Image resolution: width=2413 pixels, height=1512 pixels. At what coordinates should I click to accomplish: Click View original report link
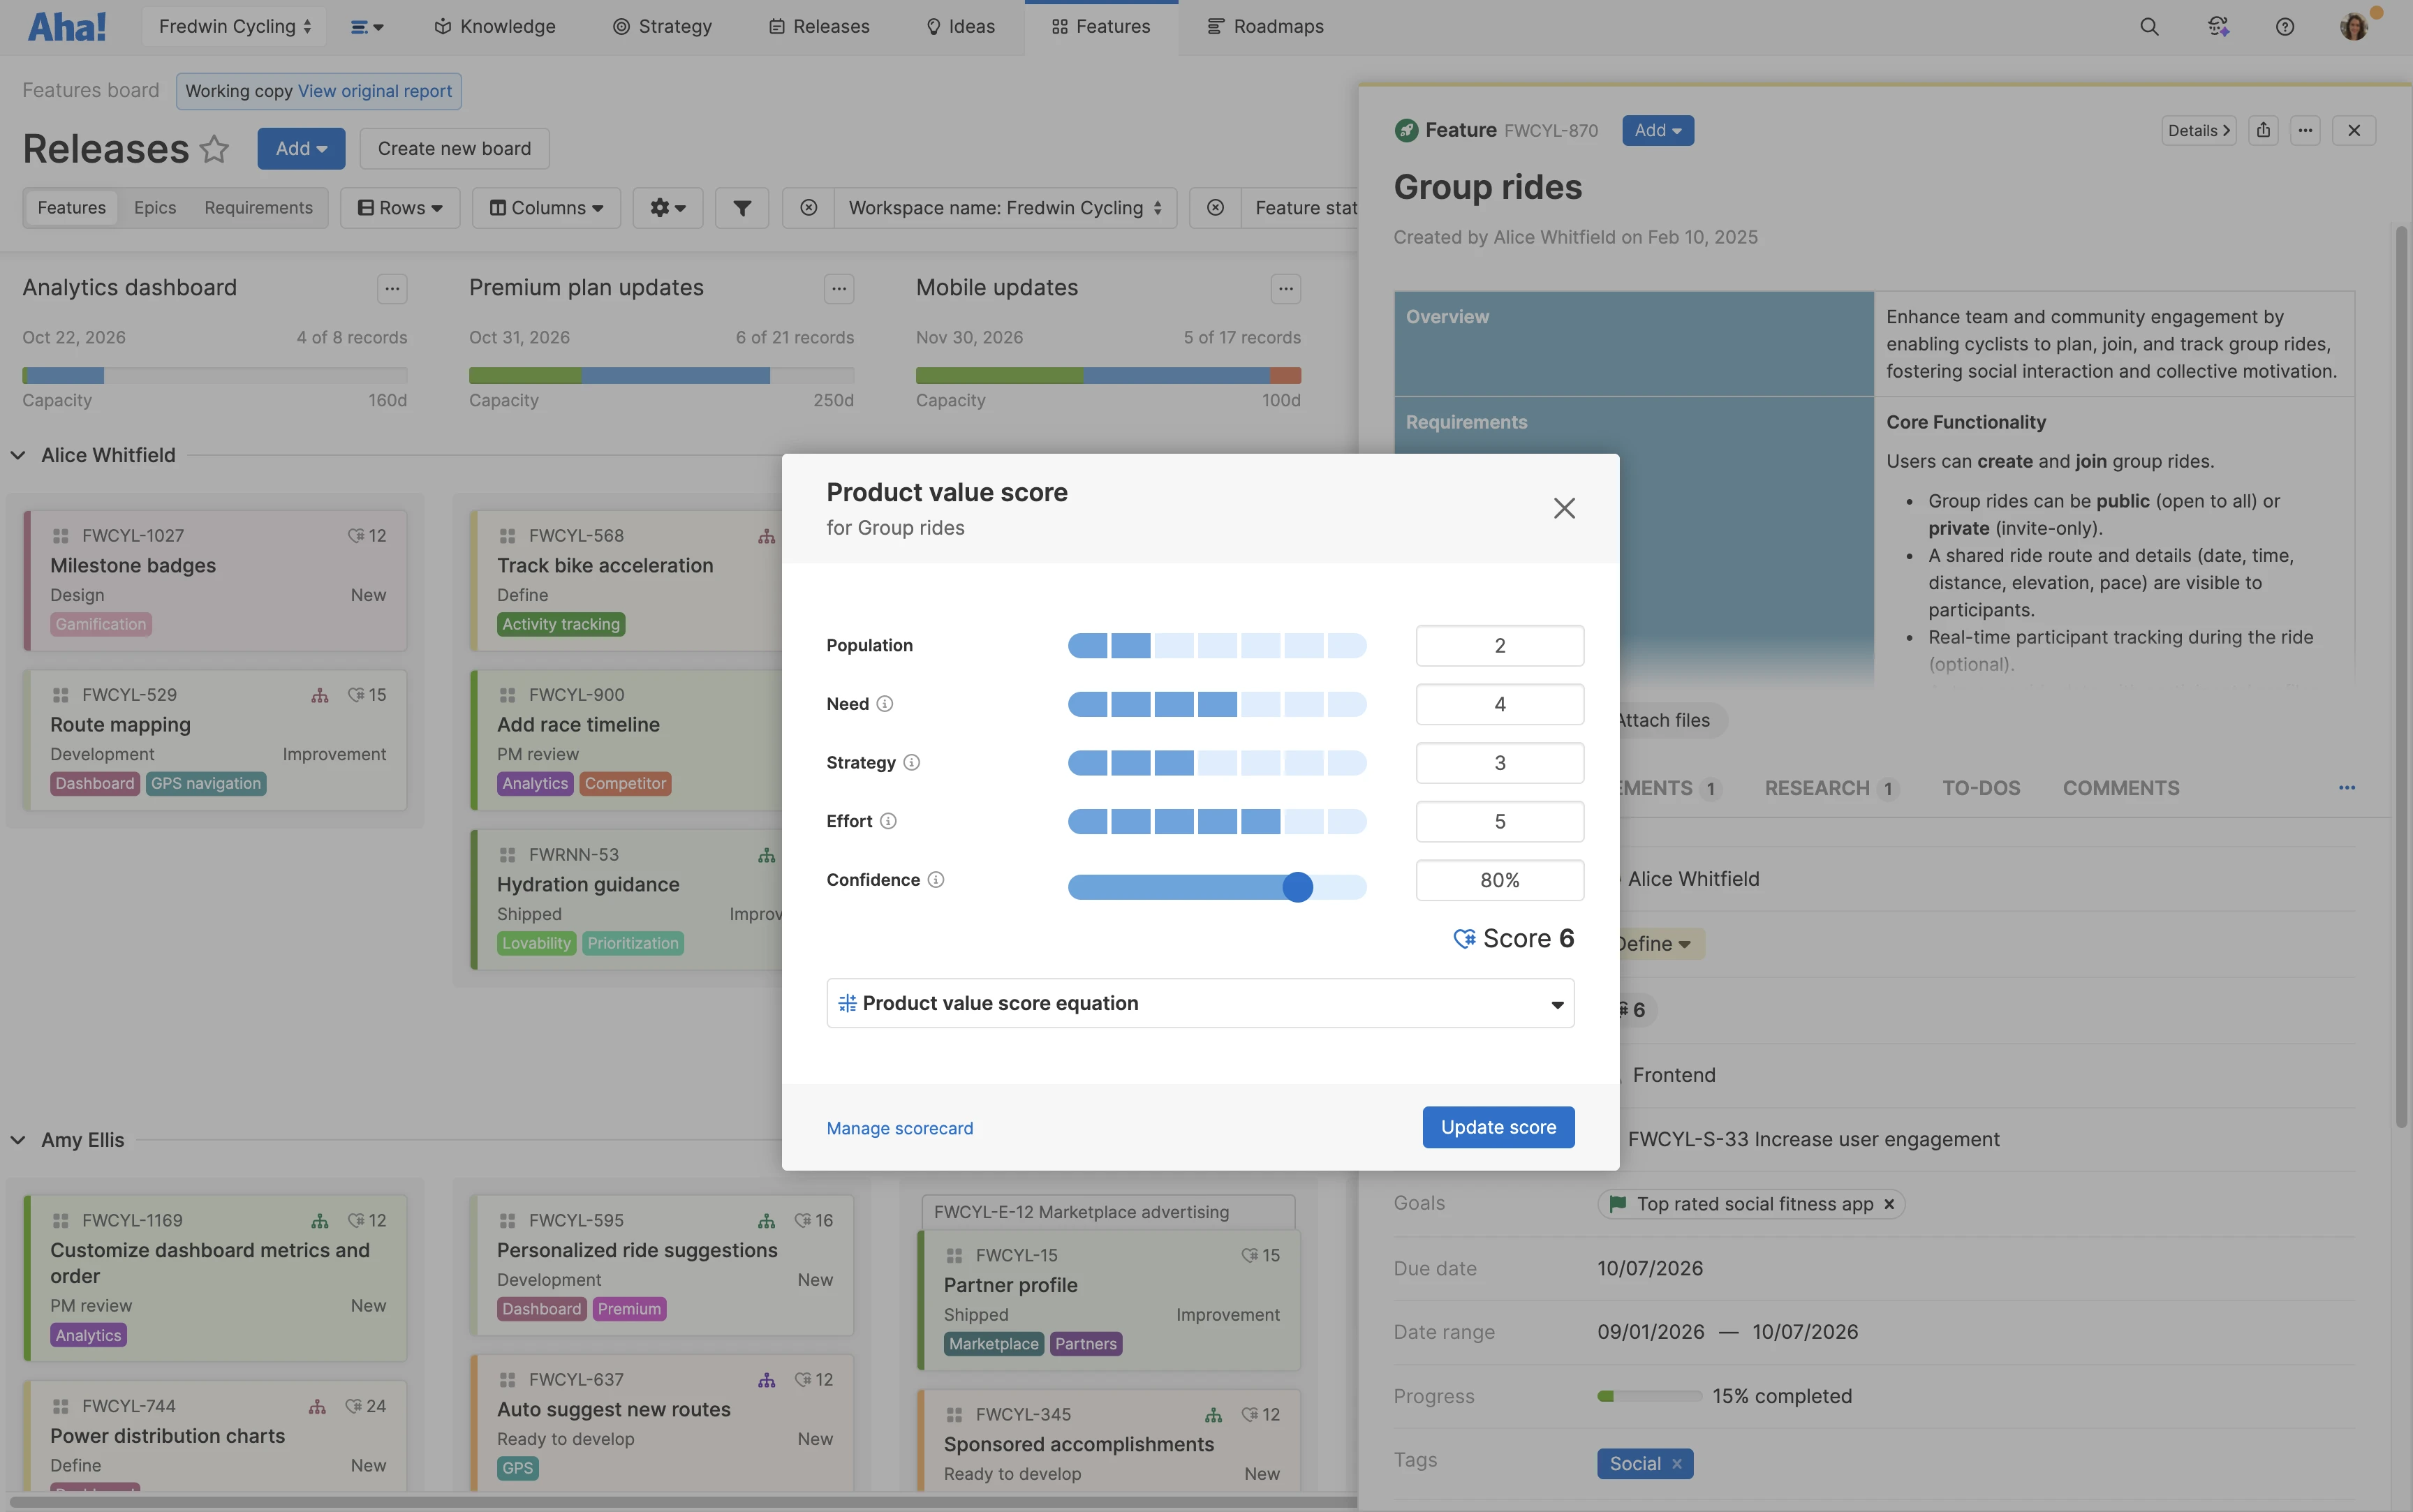click(x=375, y=91)
